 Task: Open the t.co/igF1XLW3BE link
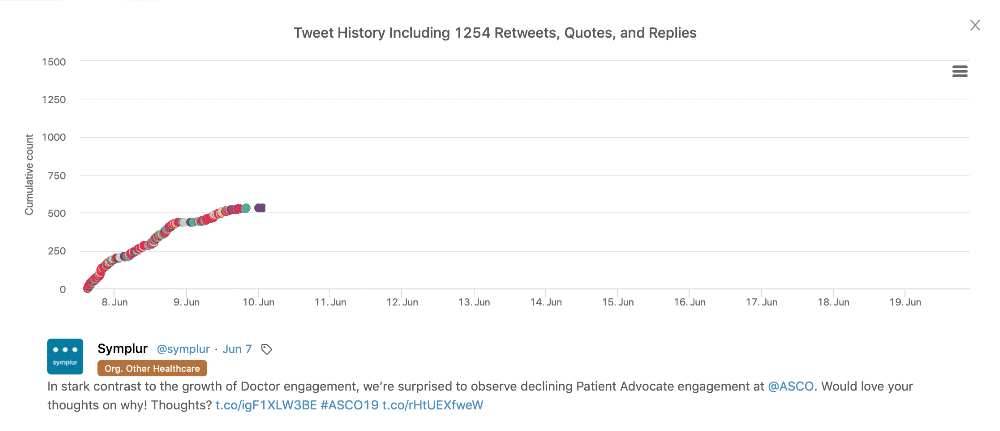pos(266,405)
